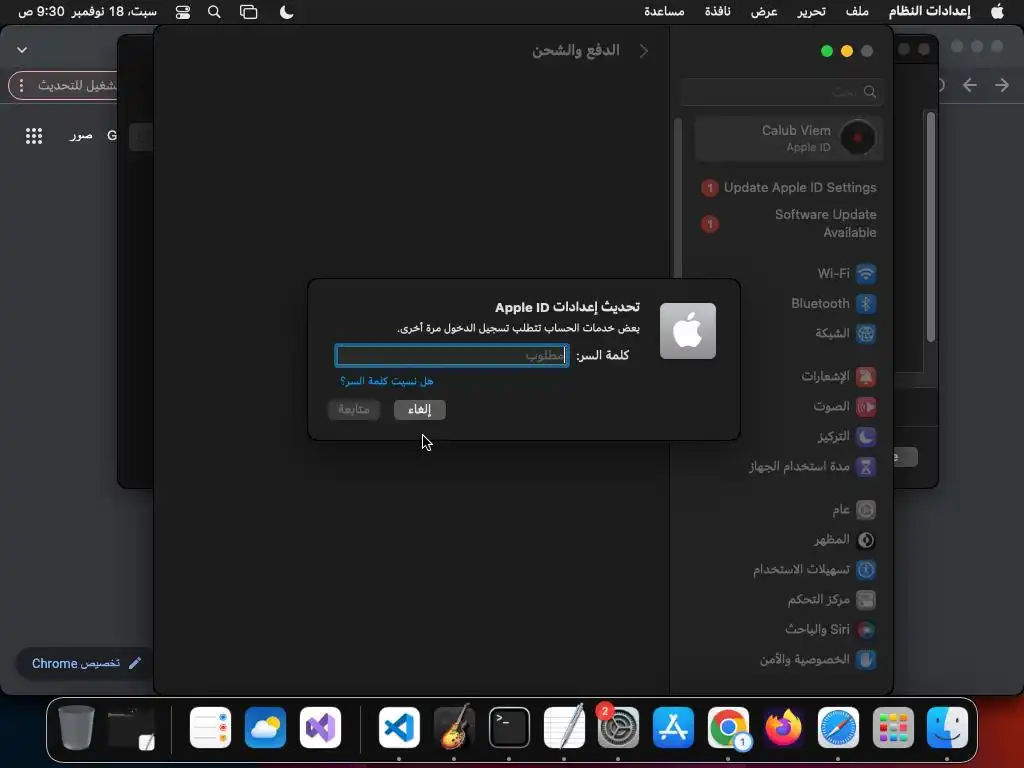Click scrollbar in window behind Settings
1024x768 pixels.
click(931, 227)
